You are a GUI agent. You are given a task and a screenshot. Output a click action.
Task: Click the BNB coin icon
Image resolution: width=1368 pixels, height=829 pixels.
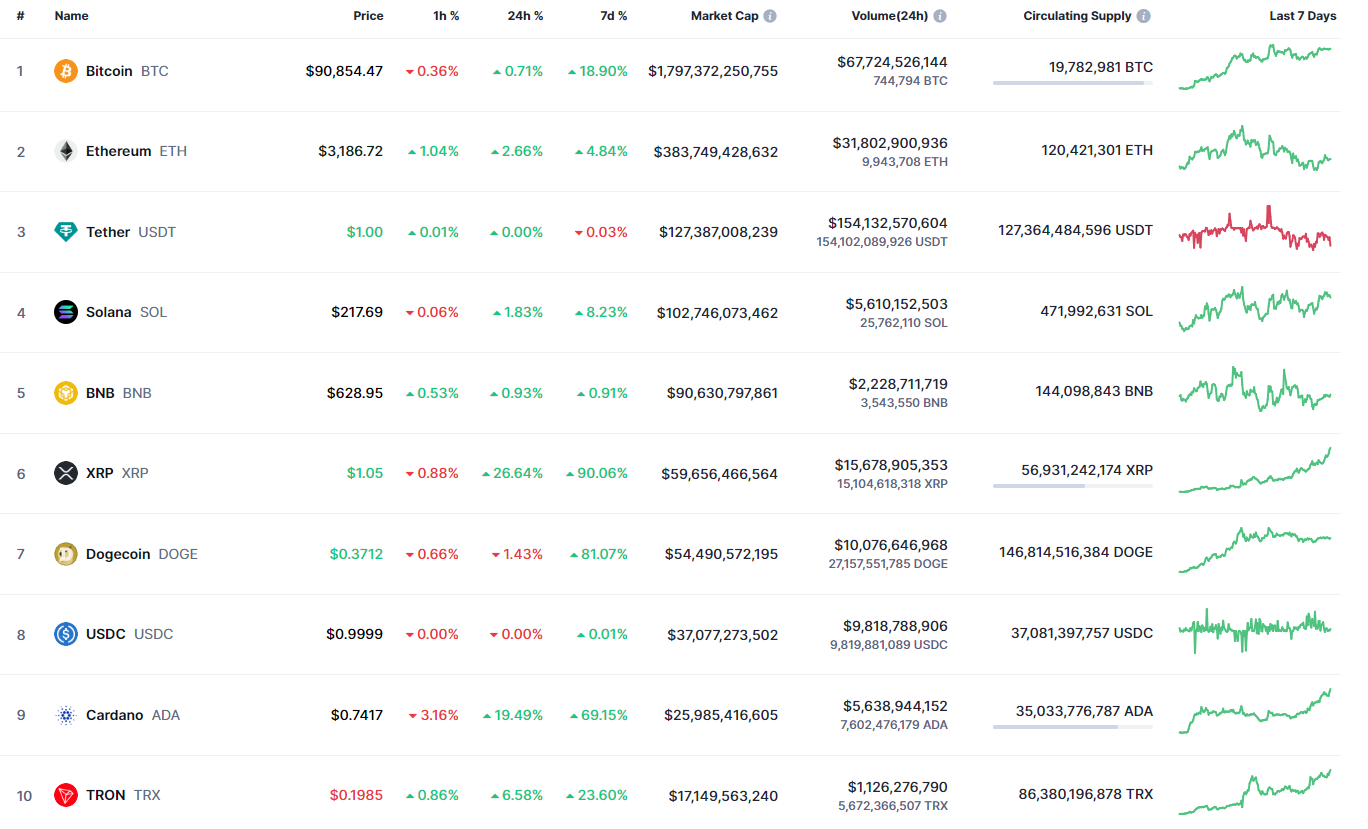65,393
